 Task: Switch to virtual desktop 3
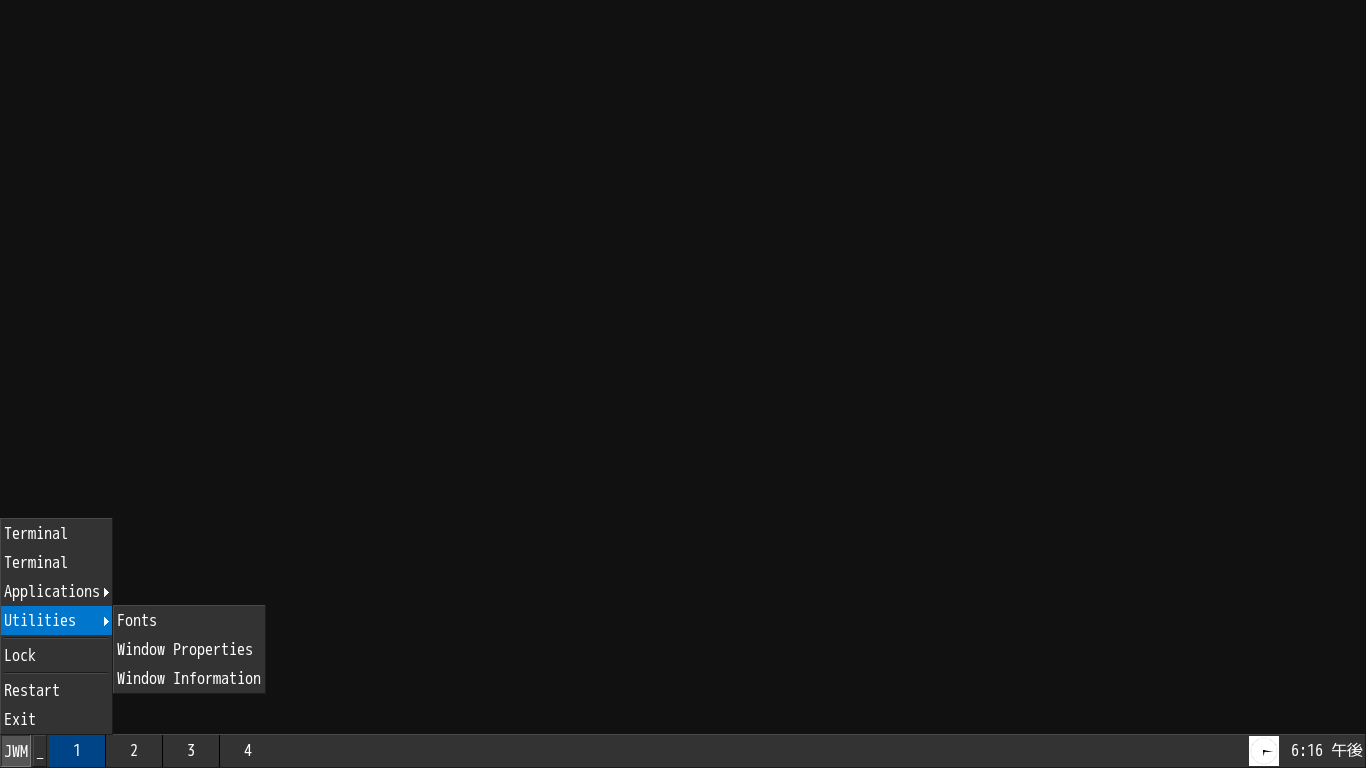pos(191,751)
